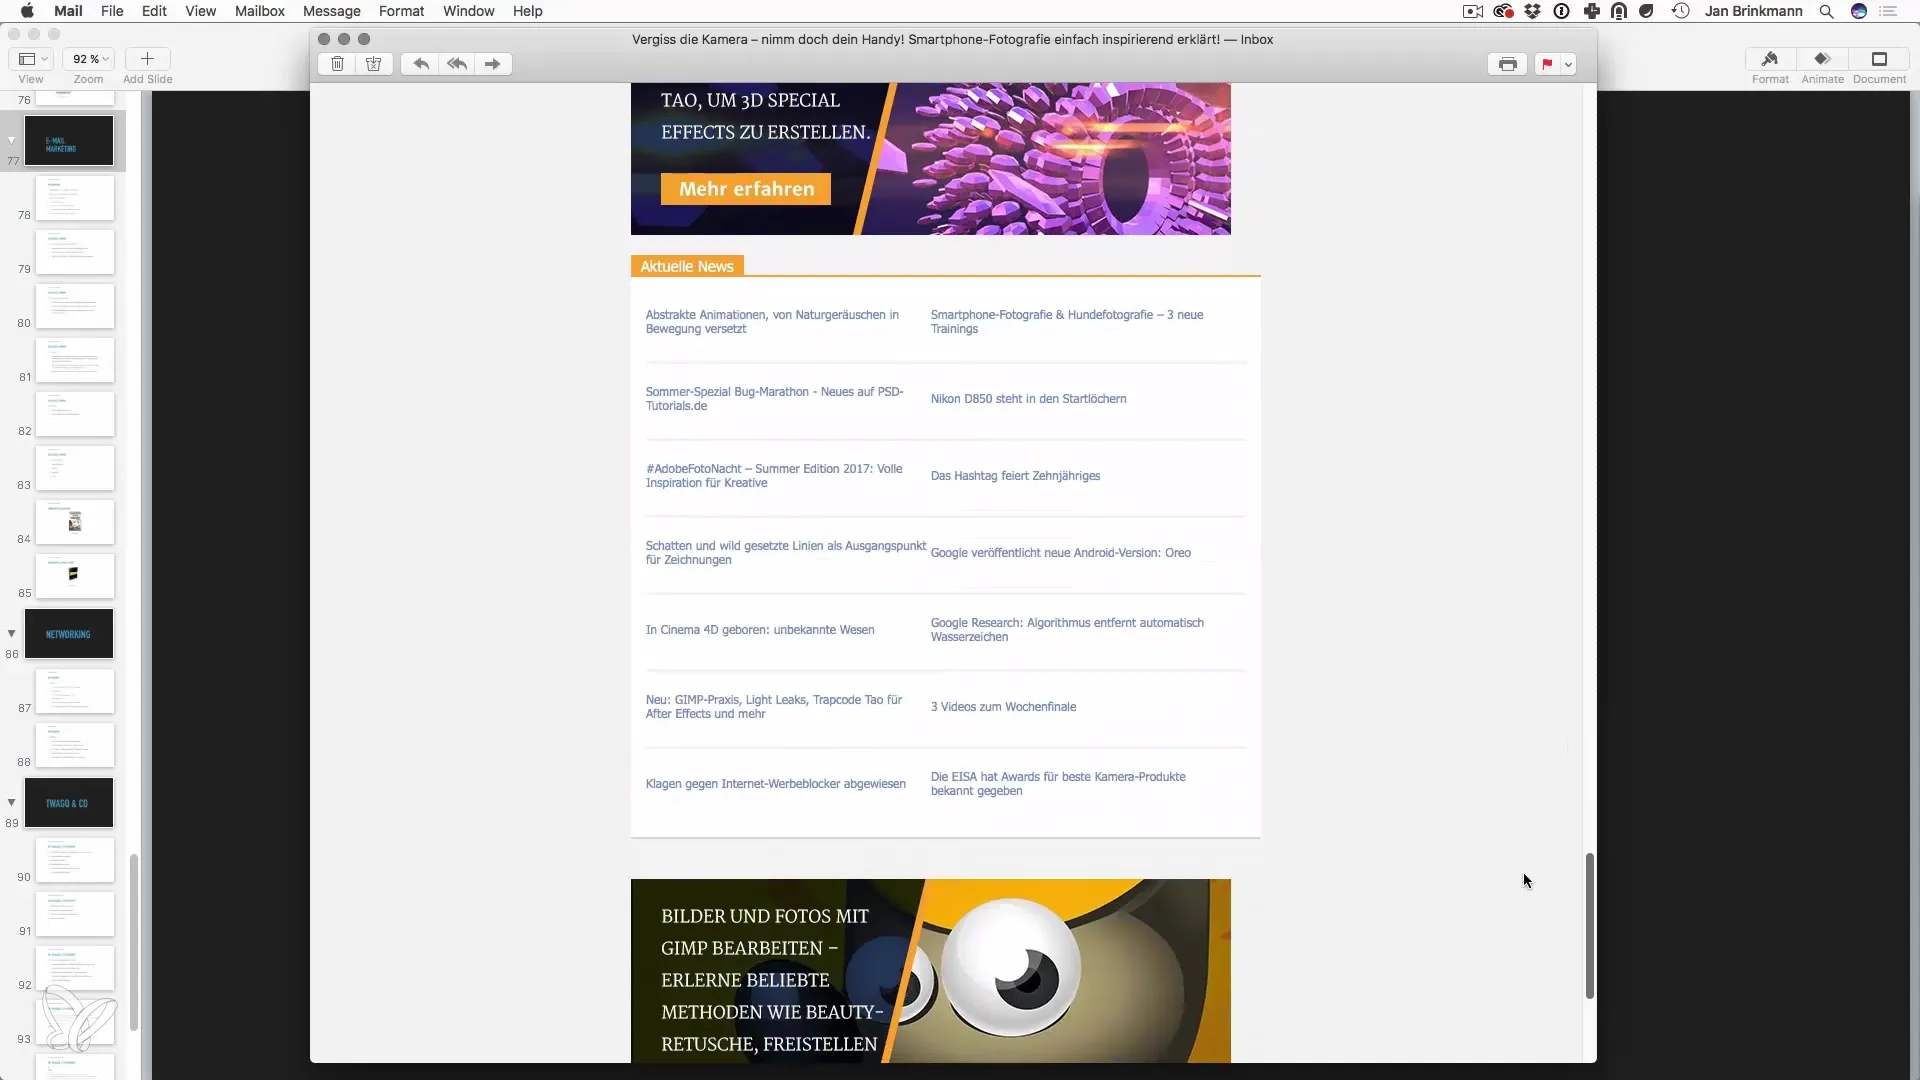
Task: Open Animate panel in Keynote
Action: (x=1822, y=59)
